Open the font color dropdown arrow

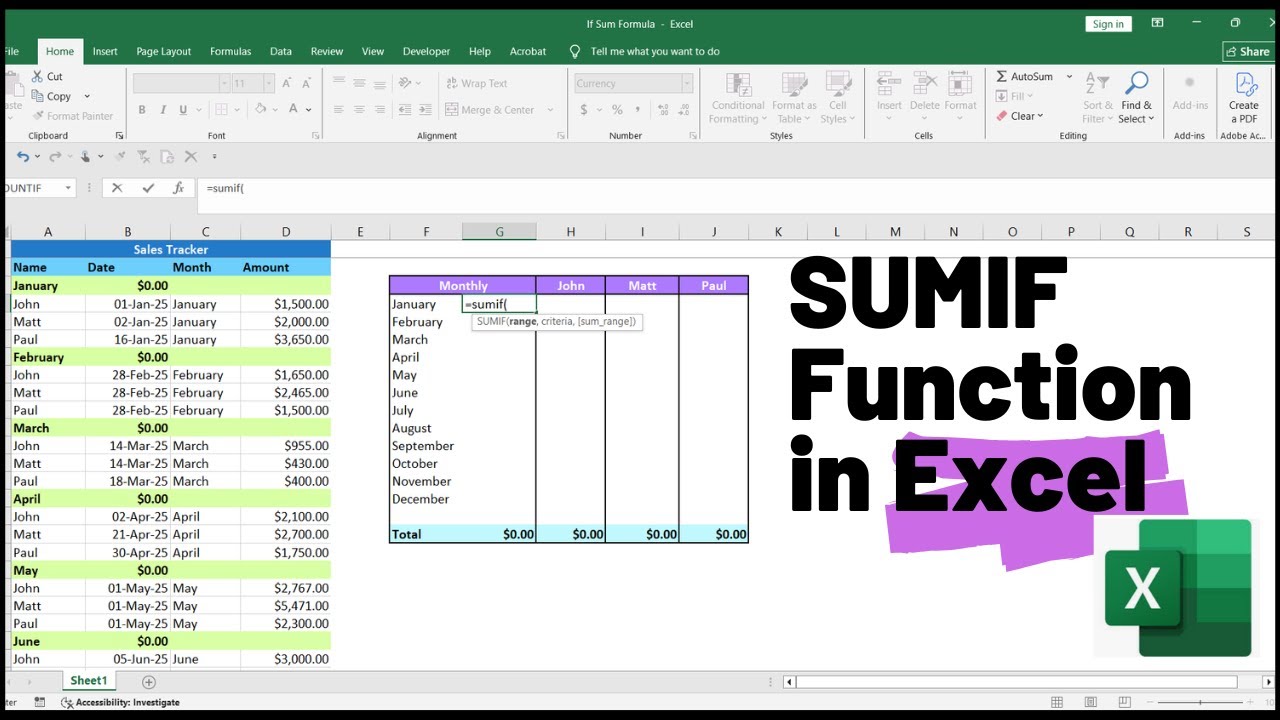[309, 110]
